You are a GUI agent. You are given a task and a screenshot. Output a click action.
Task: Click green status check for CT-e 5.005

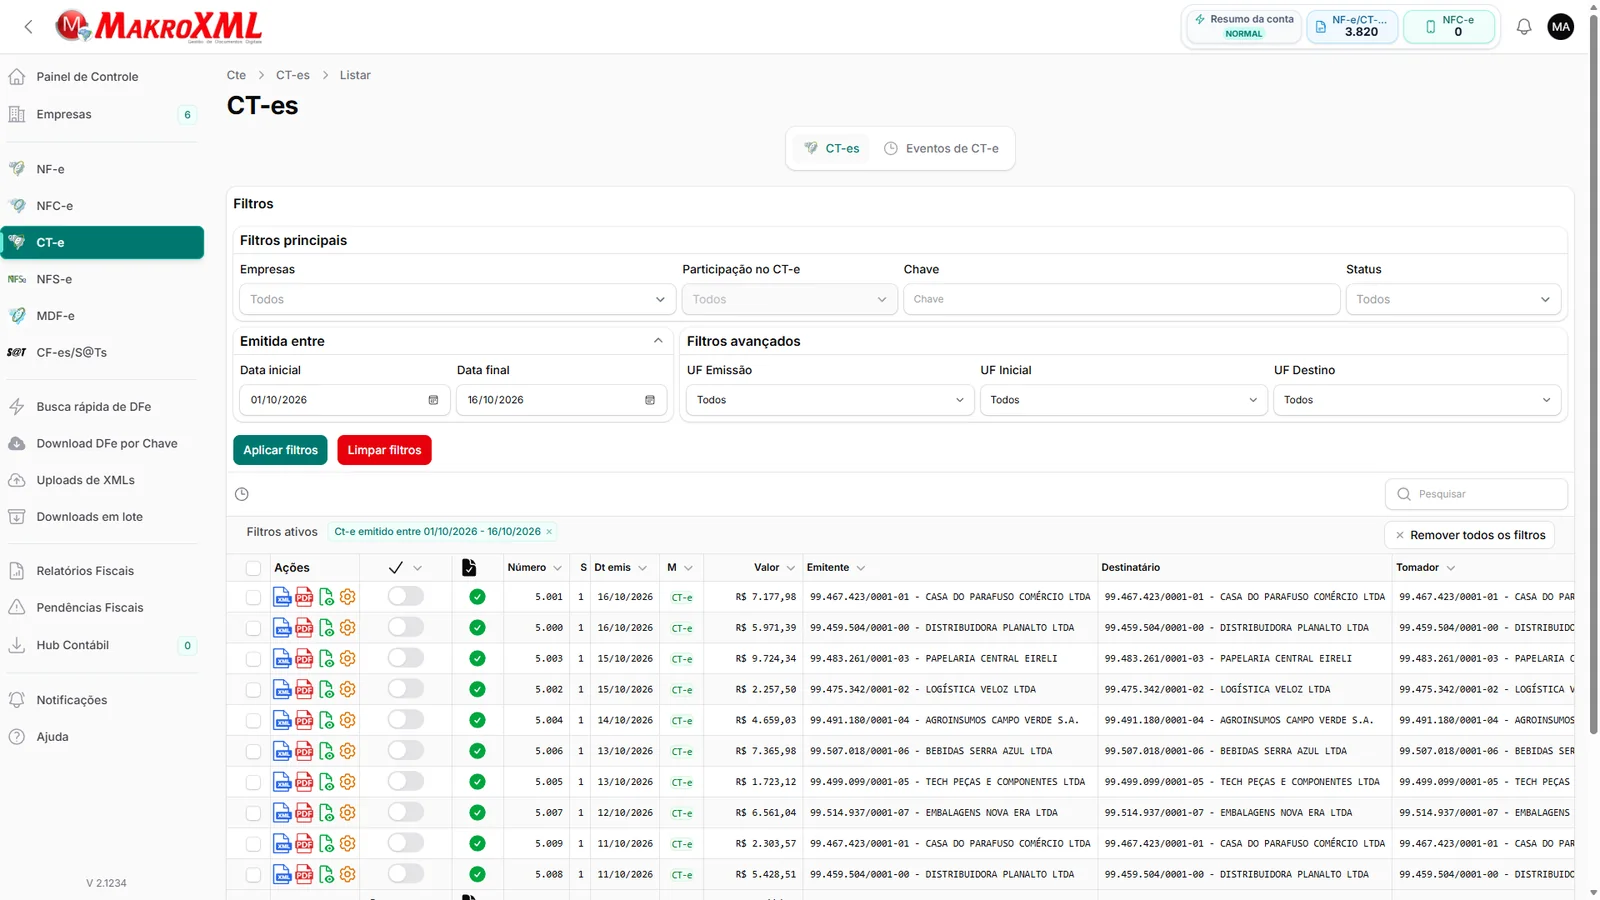point(477,782)
